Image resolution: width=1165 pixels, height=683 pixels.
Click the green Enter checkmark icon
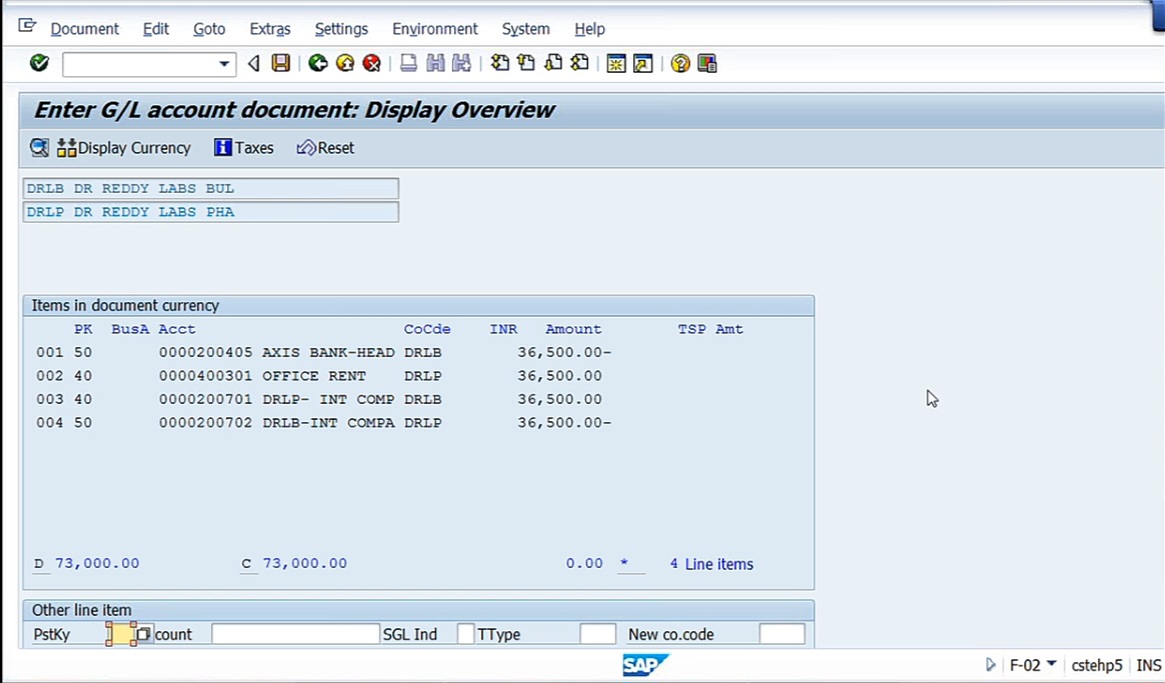[39, 63]
